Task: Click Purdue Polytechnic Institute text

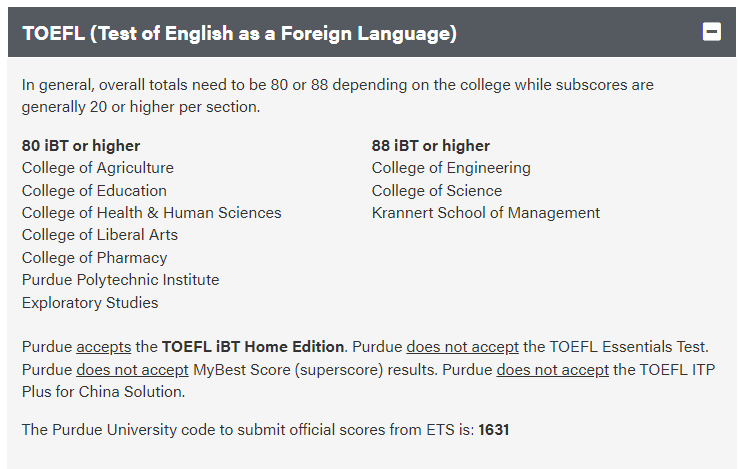Action: pyautogui.click(x=120, y=279)
